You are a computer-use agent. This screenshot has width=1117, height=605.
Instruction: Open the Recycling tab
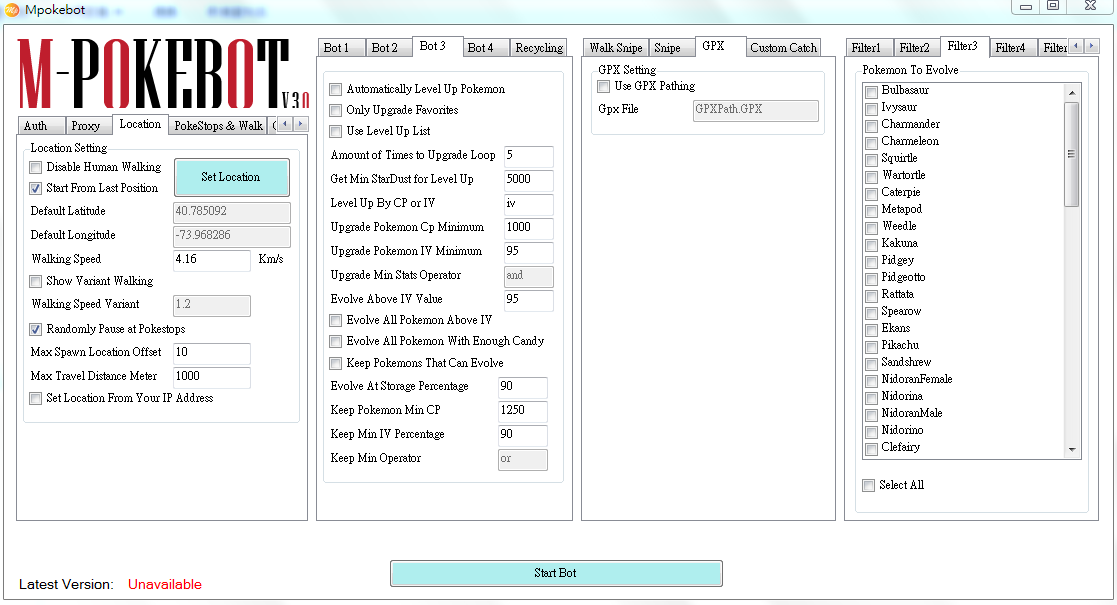(539, 48)
